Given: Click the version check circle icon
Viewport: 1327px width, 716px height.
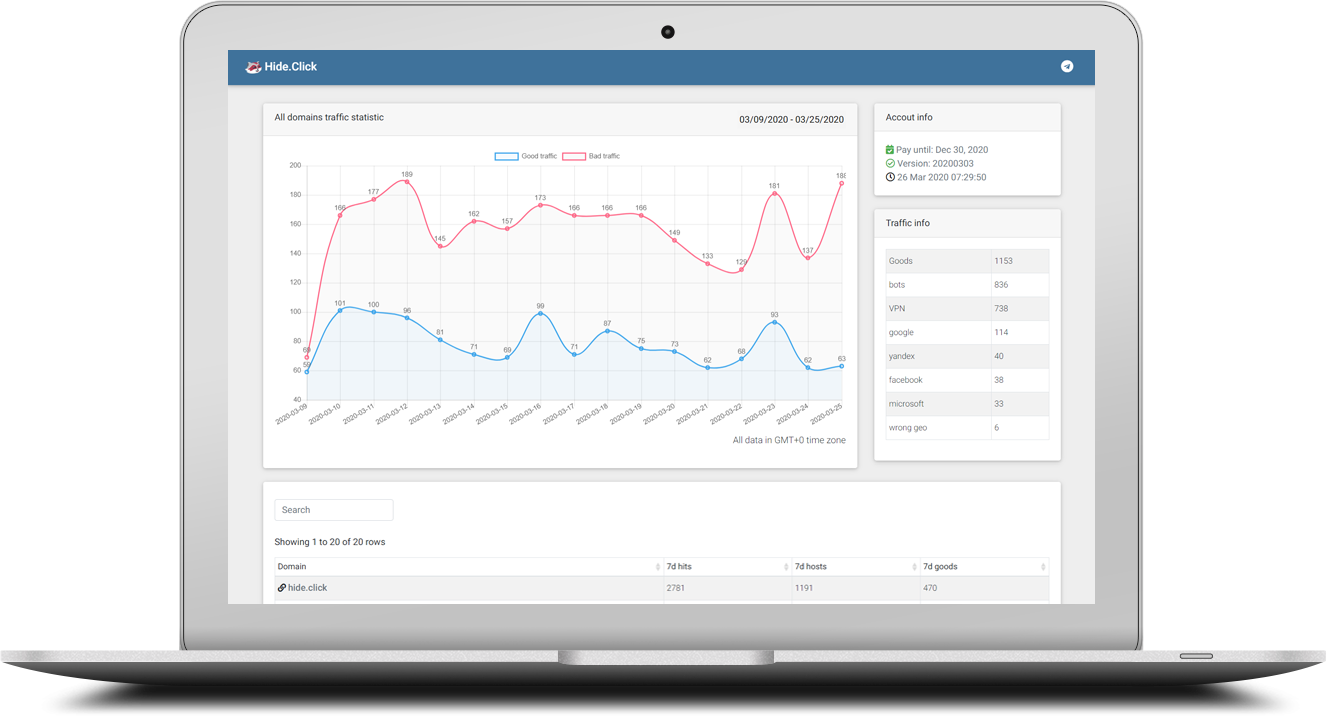Looking at the screenshot, I should 890,164.
